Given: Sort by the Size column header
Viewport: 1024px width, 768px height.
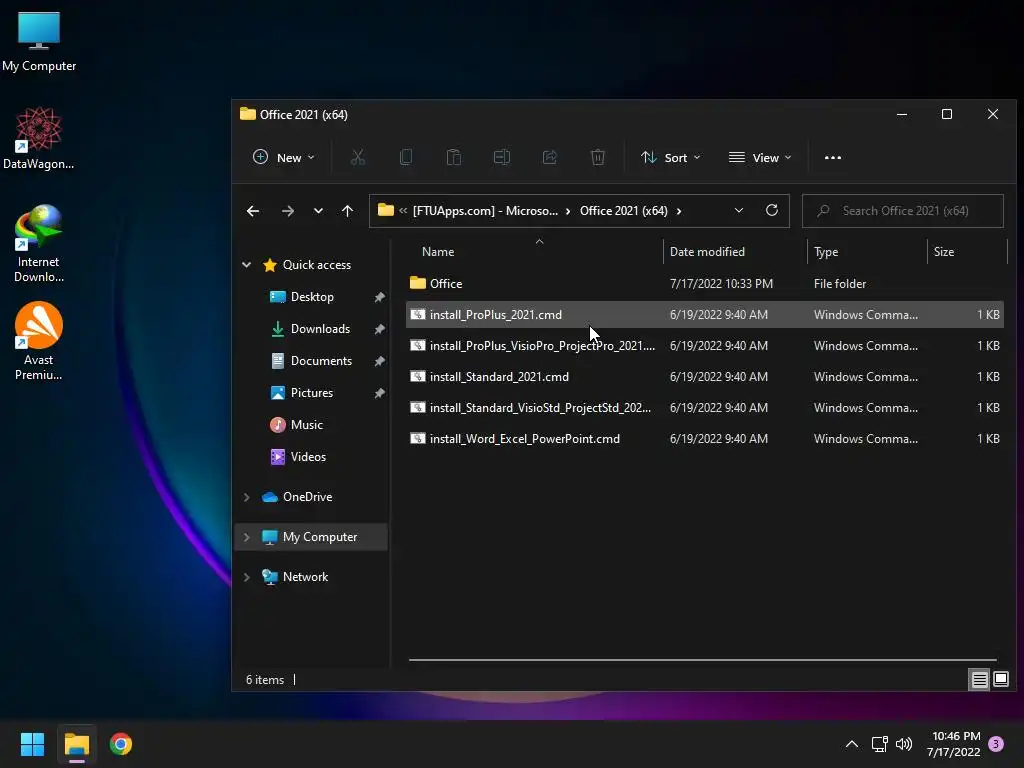Looking at the screenshot, I should pos(944,251).
